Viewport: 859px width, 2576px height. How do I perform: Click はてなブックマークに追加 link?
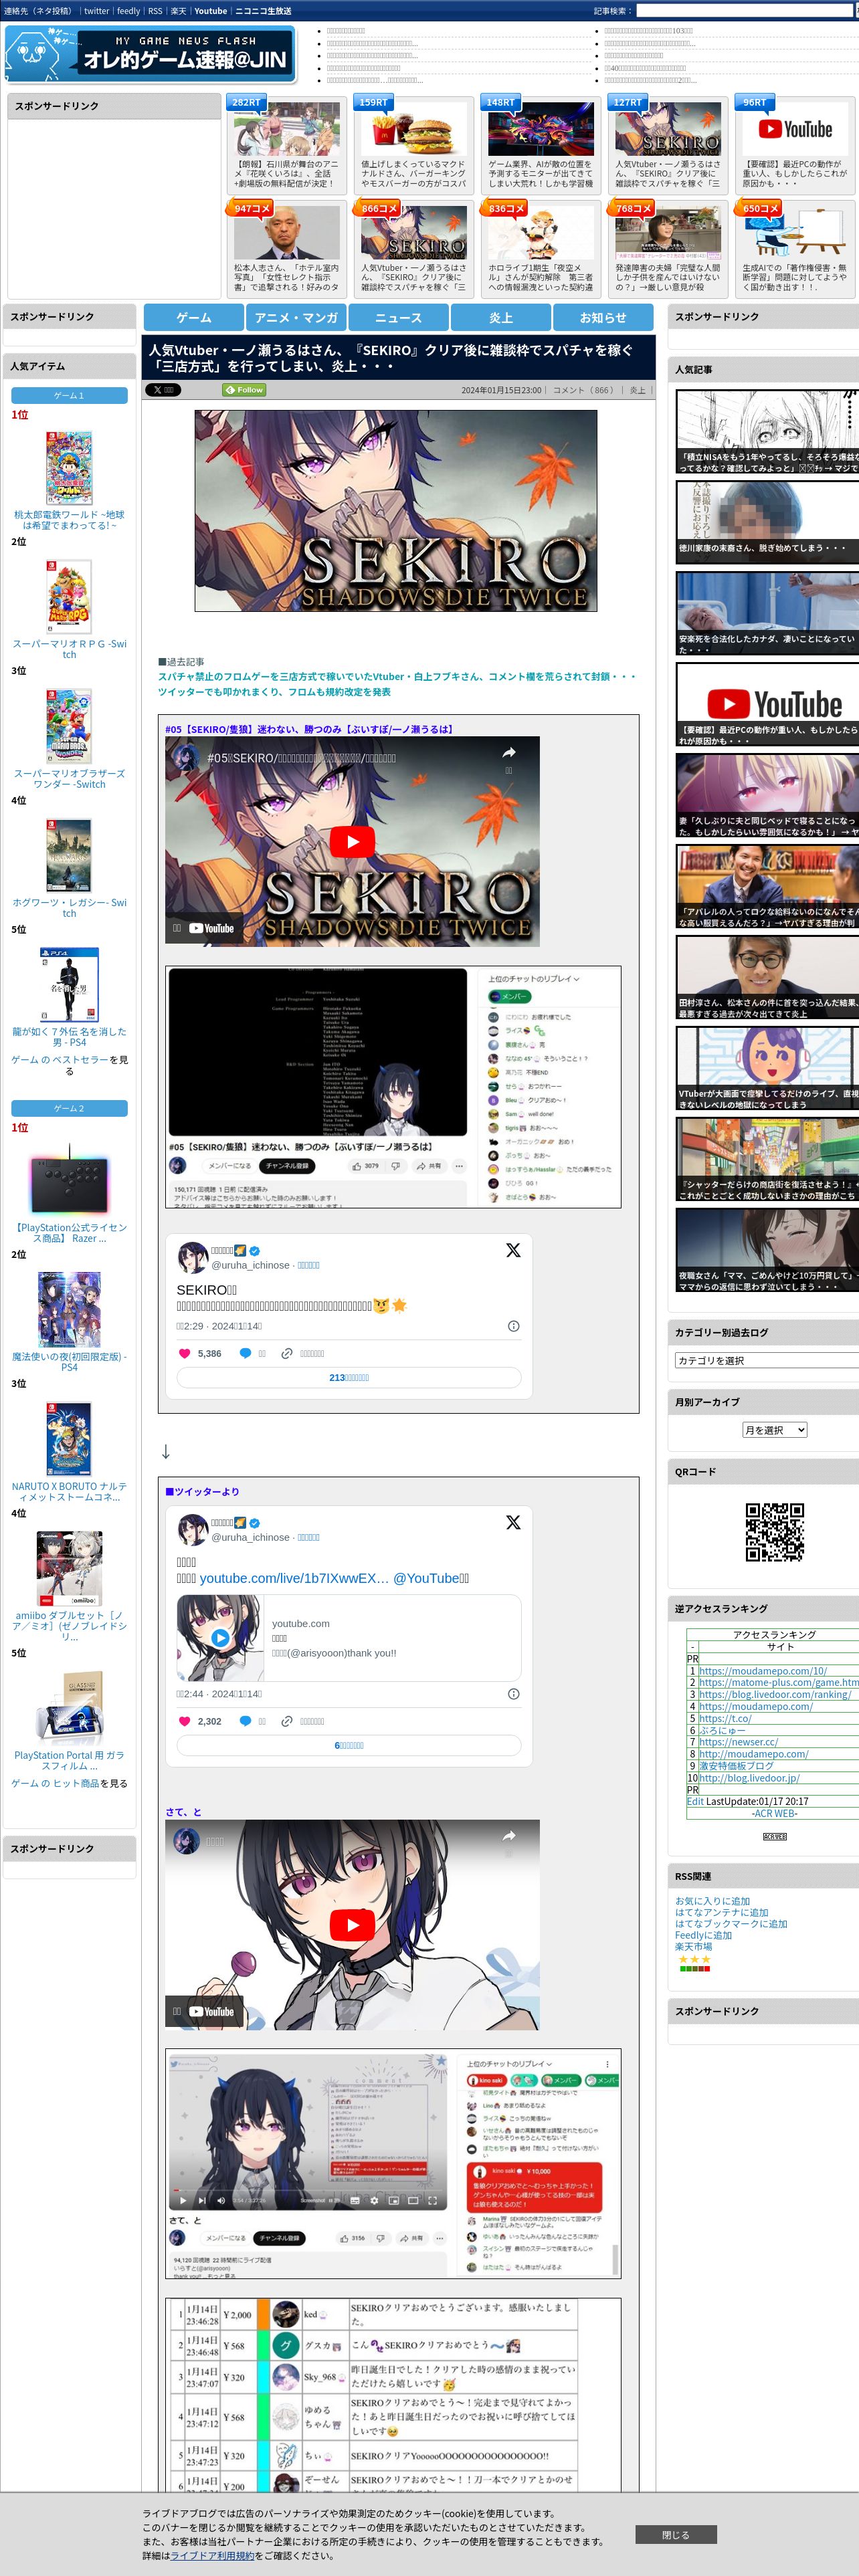(731, 1924)
